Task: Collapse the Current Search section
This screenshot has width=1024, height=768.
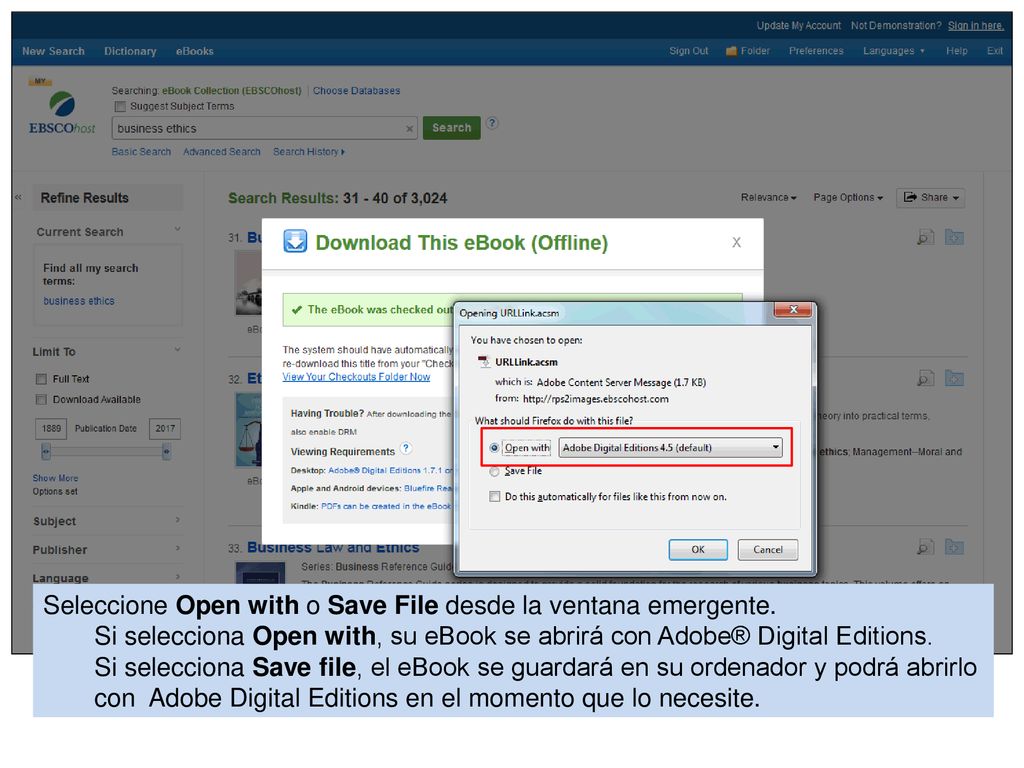Action: point(177,229)
